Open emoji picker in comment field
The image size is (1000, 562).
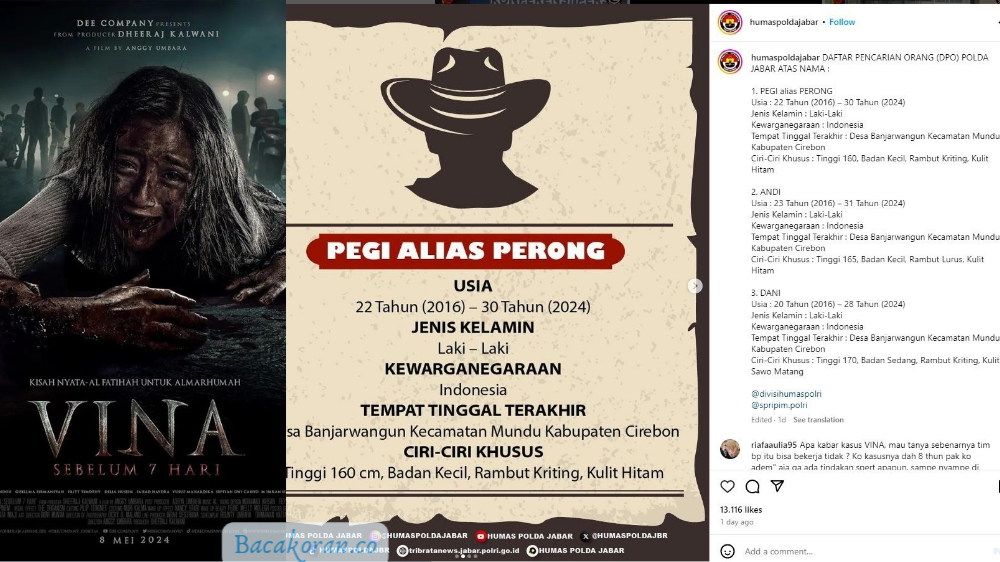point(727,551)
